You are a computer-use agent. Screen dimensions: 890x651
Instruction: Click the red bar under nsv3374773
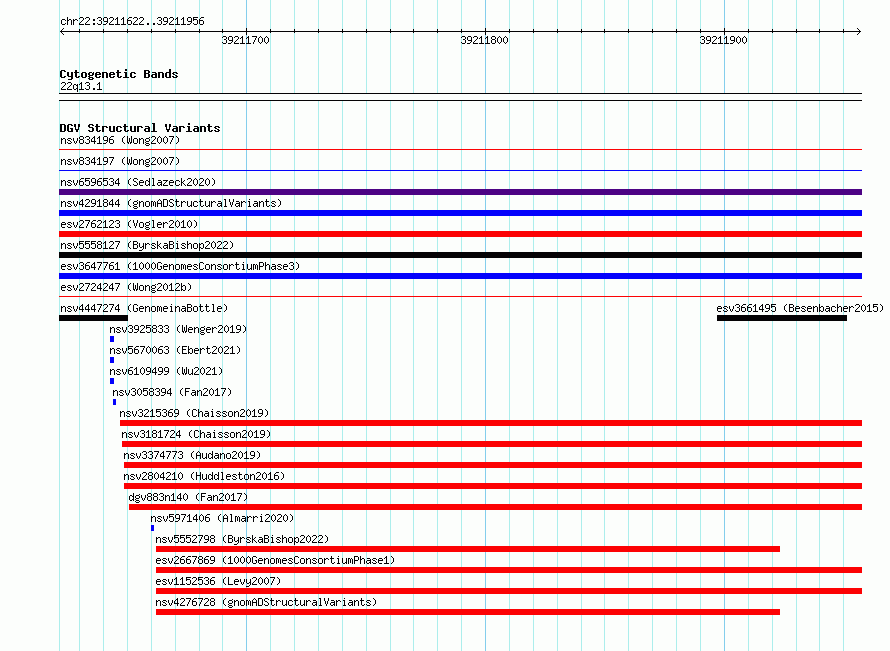(493, 465)
